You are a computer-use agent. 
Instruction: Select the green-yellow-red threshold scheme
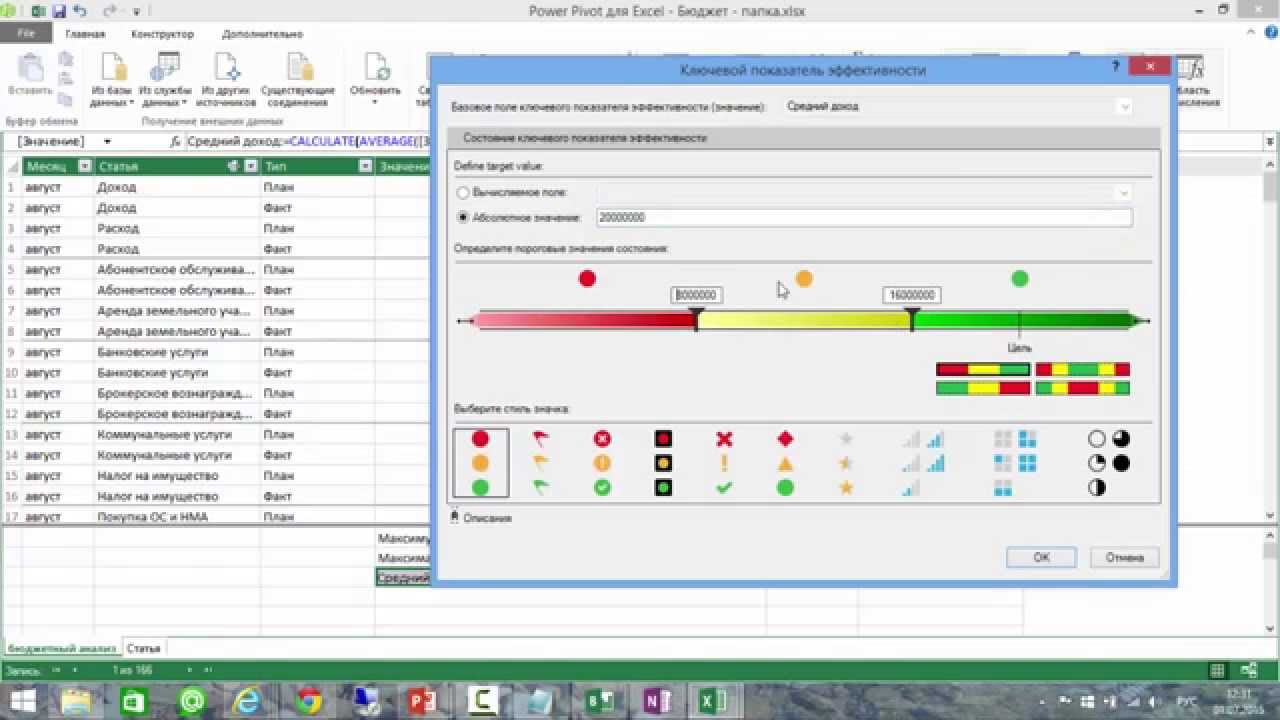coord(982,388)
